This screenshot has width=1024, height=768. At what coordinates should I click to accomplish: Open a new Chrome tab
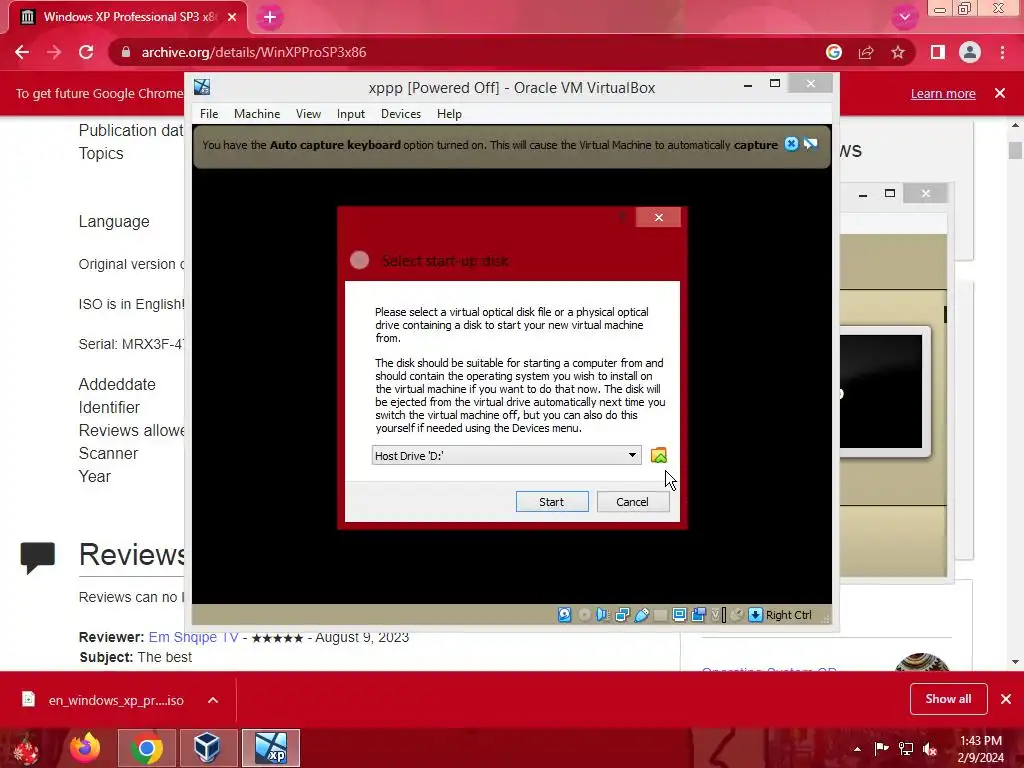[270, 17]
